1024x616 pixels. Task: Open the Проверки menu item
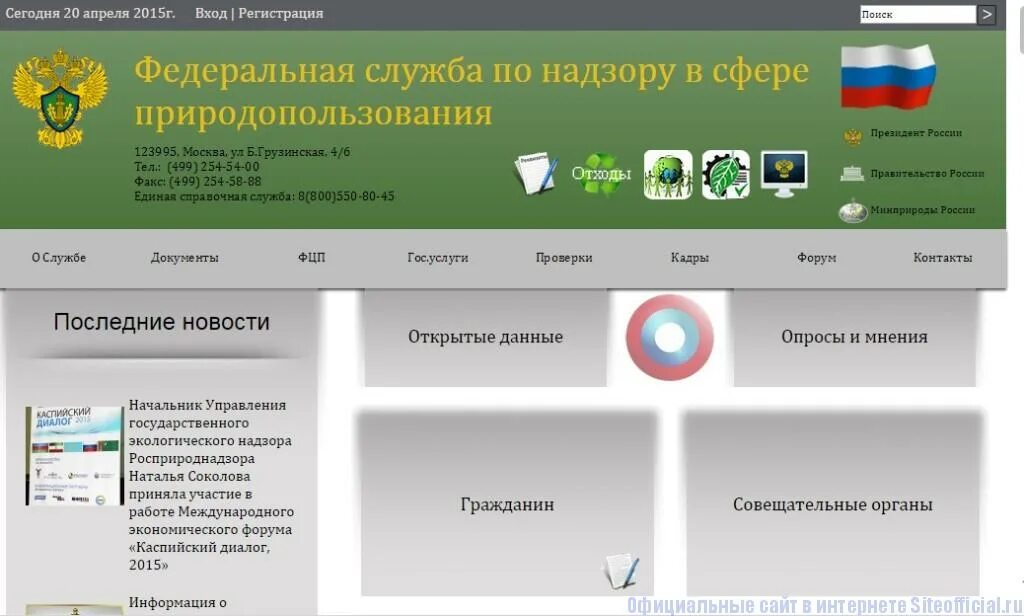(x=564, y=257)
